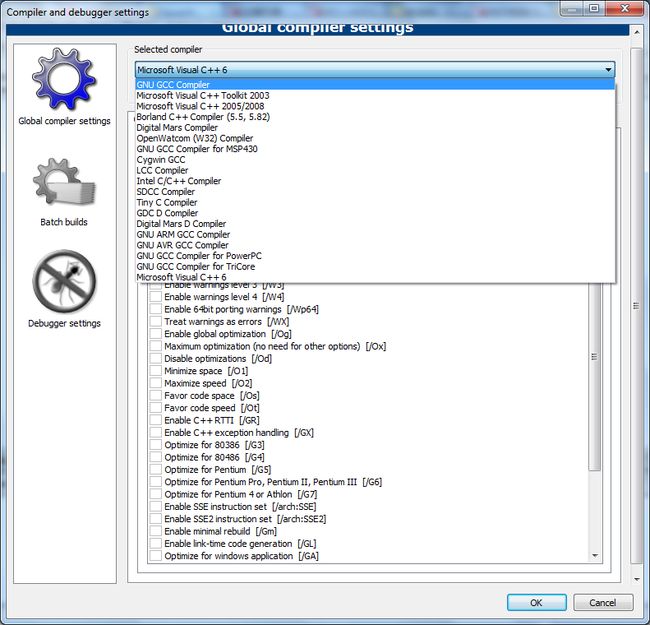Collapse the Selected compiler dropdown arrow

coord(608,70)
